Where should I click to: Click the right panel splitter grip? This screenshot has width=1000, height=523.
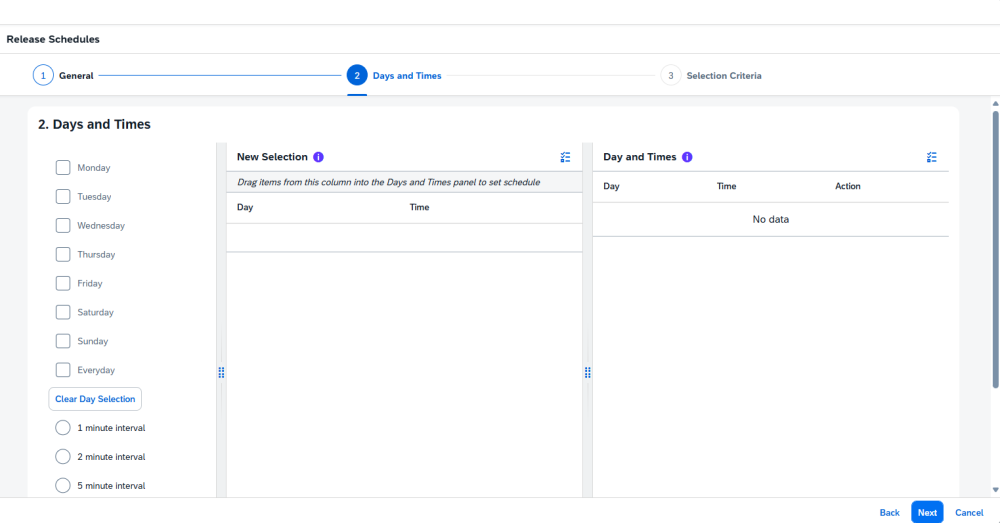click(x=588, y=372)
